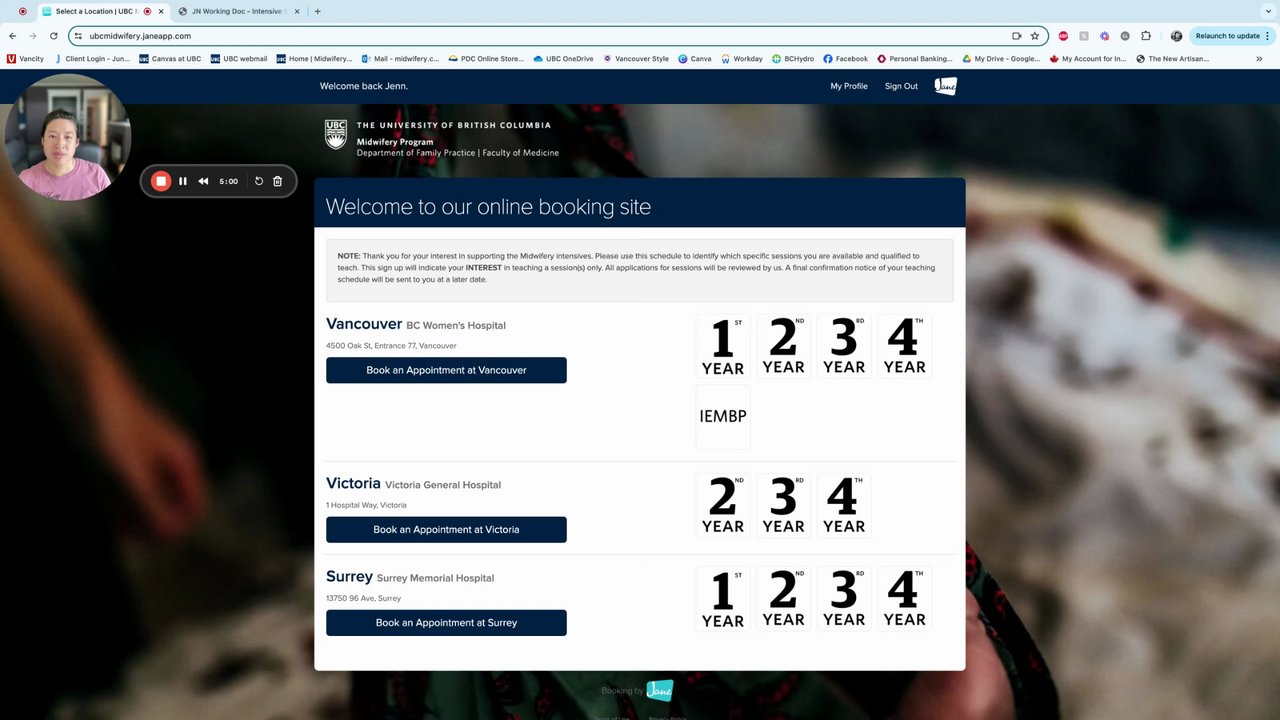The image size is (1280, 720).
Task: Open the Extensions puzzle piece menu
Action: (1146, 36)
